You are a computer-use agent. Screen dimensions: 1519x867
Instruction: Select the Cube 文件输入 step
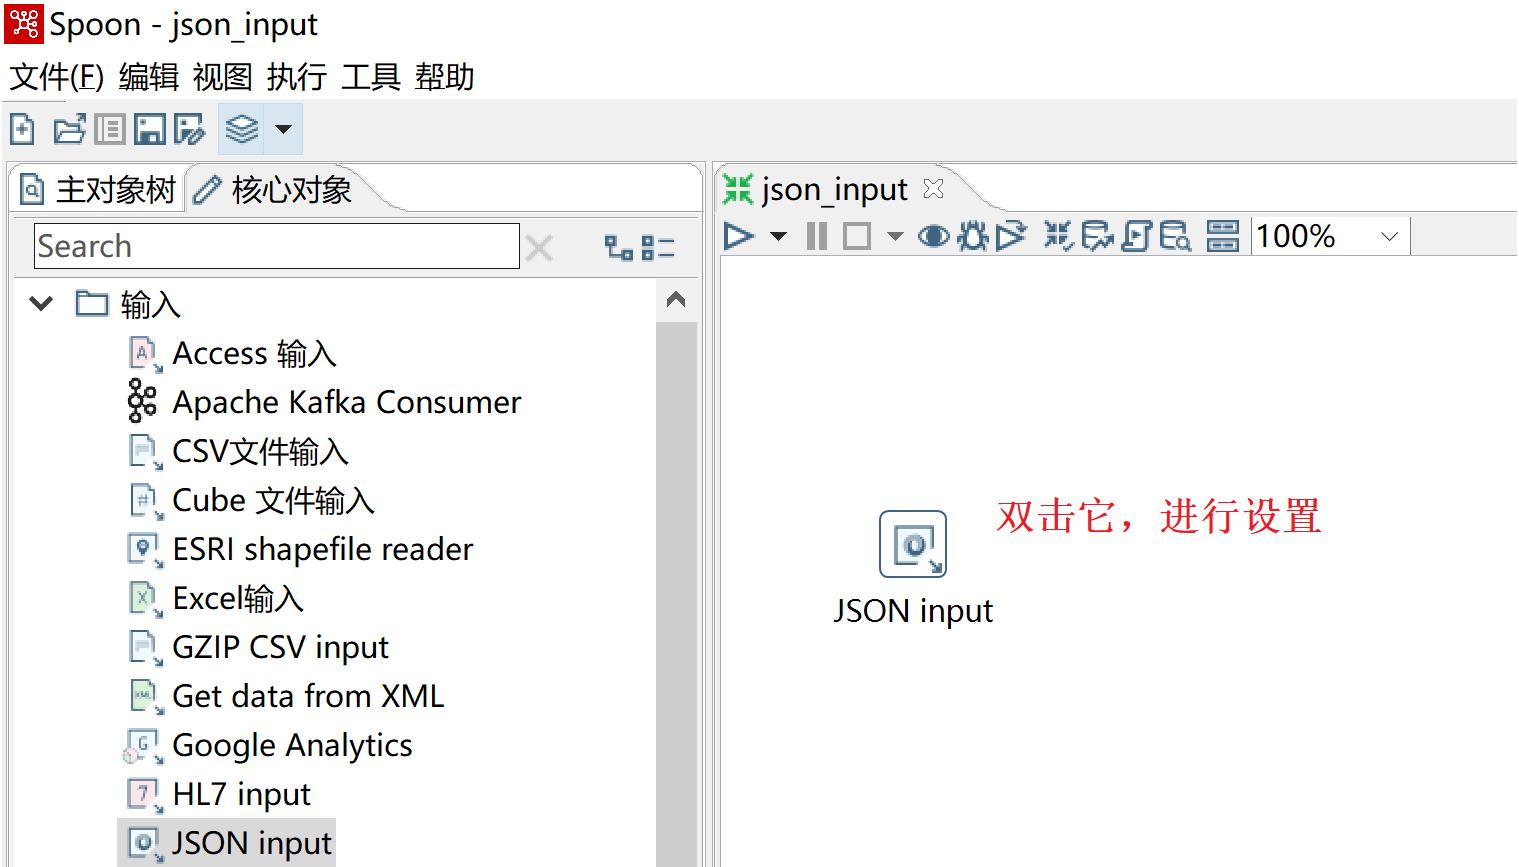pyautogui.click(x=273, y=500)
